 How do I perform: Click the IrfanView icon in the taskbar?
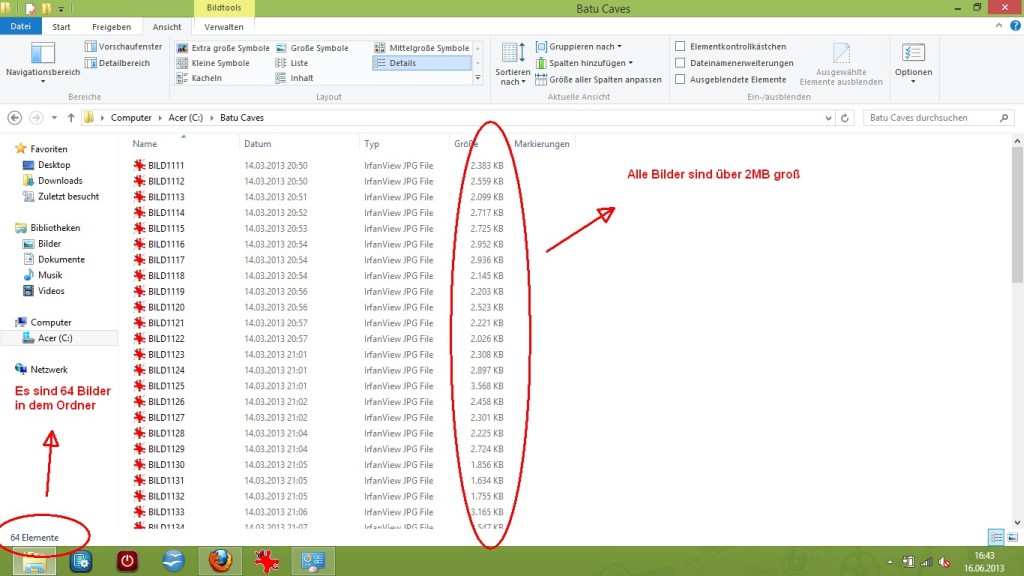click(x=266, y=561)
